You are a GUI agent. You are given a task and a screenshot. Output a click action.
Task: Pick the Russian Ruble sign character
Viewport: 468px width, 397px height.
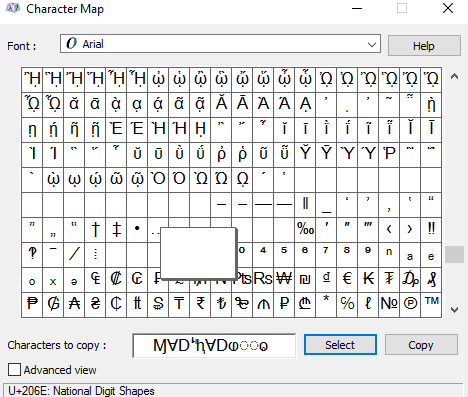tap(284, 304)
